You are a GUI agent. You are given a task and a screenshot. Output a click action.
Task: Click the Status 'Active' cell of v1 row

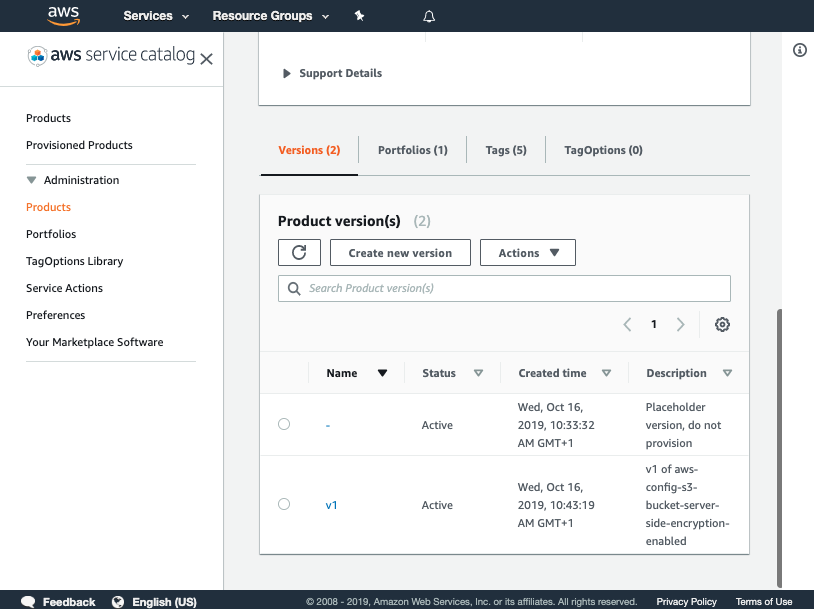437,505
